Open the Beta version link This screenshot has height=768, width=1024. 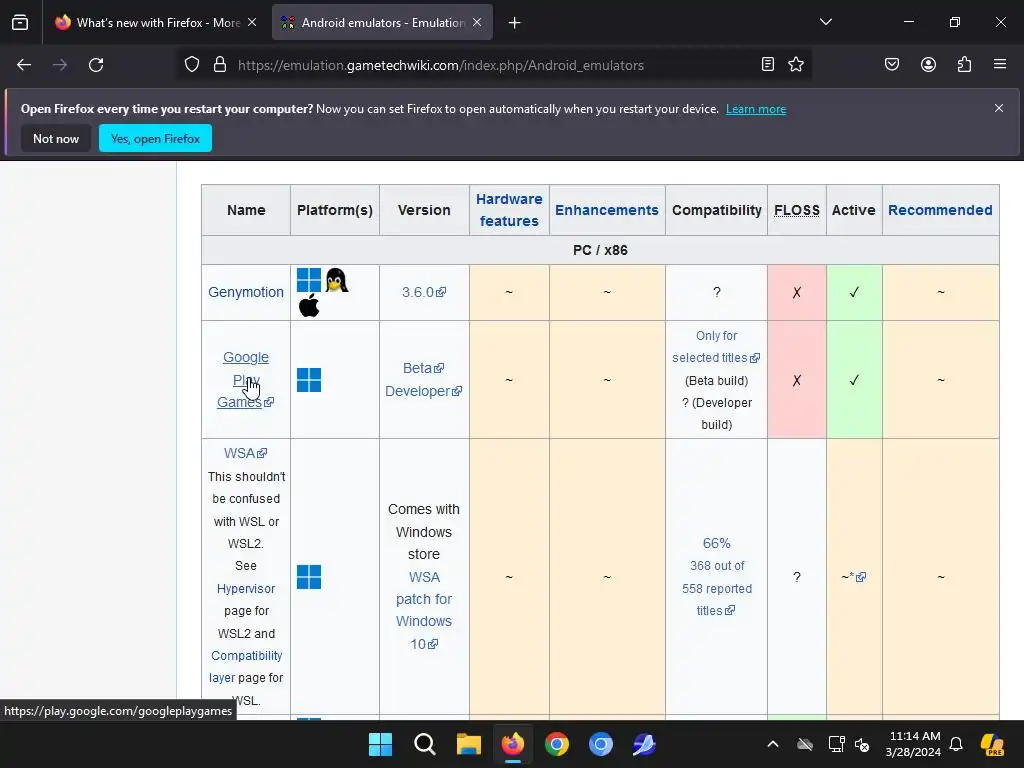[x=423, y=368]
